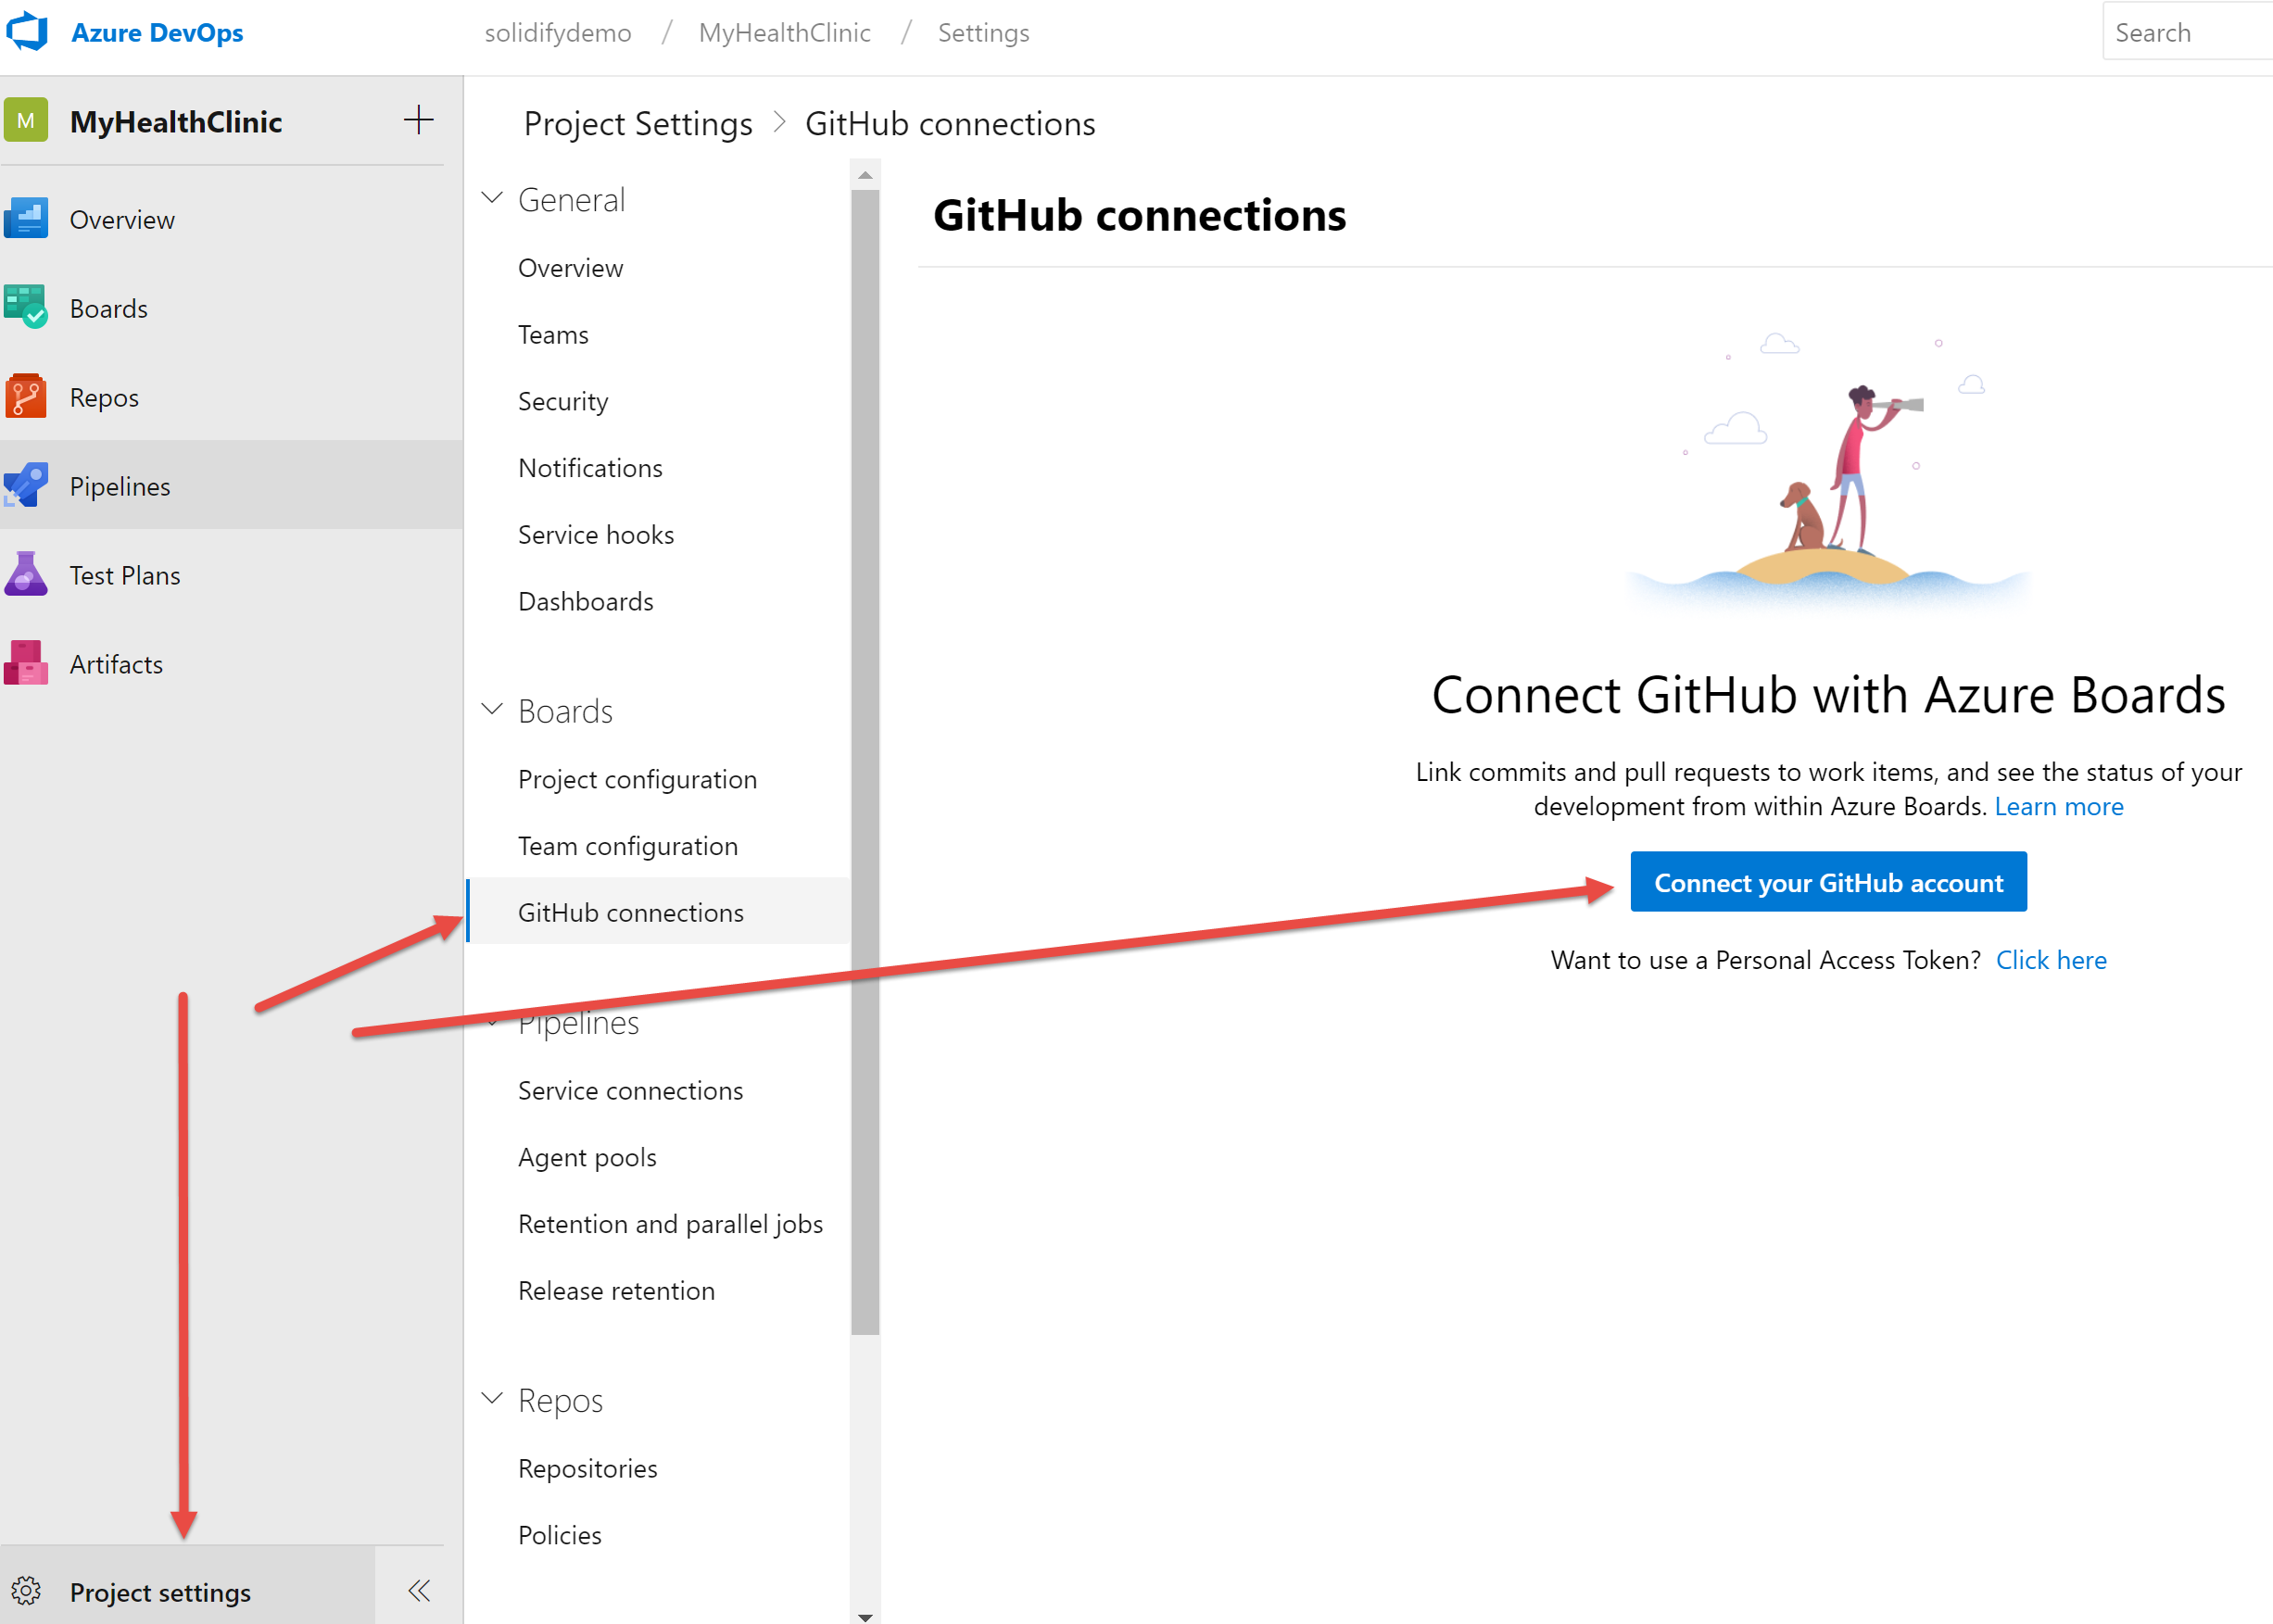Open Security settings page
The width and height of the screenshot is (2273, 1624).
point(563,402)
